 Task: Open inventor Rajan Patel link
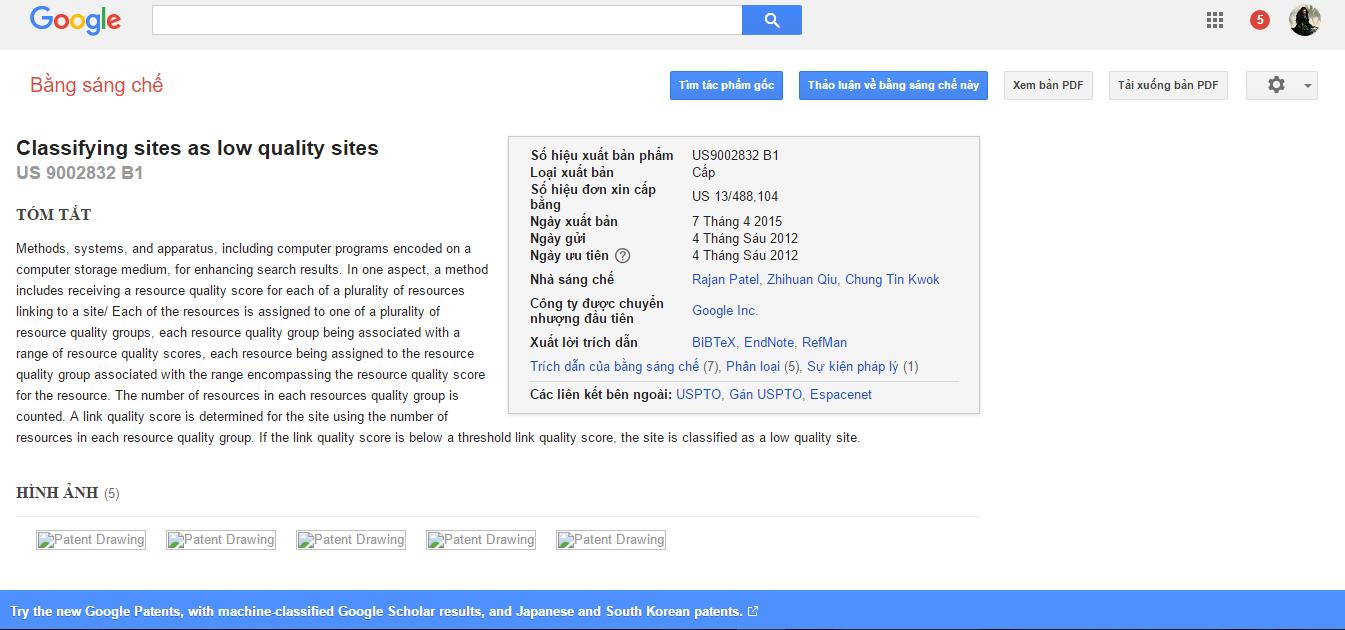(727, 280)
